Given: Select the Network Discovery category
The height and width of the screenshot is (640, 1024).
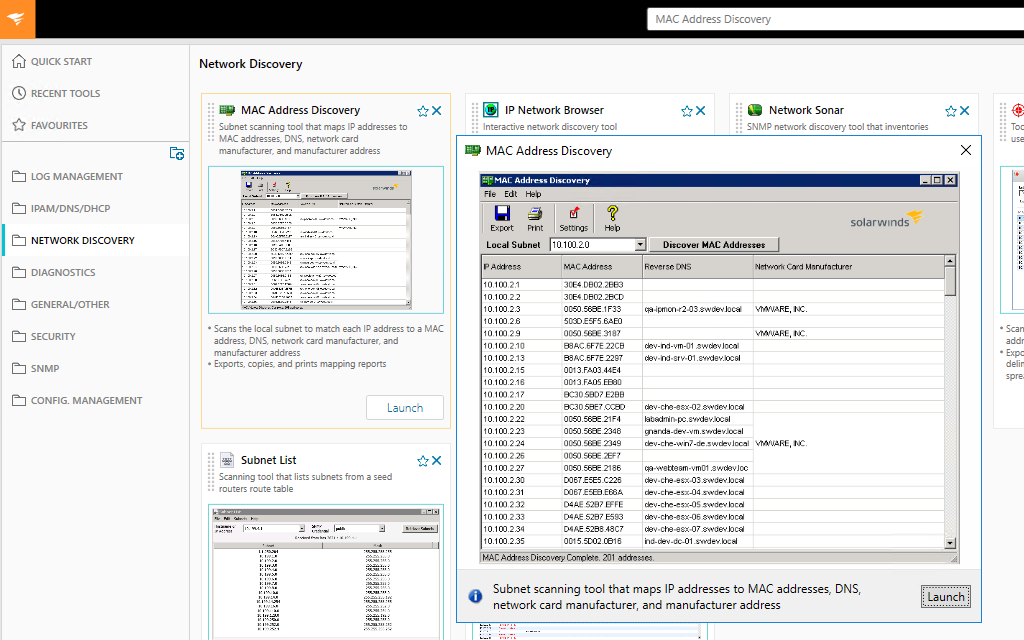Looking at the screenshot, I should coord(82,240).
